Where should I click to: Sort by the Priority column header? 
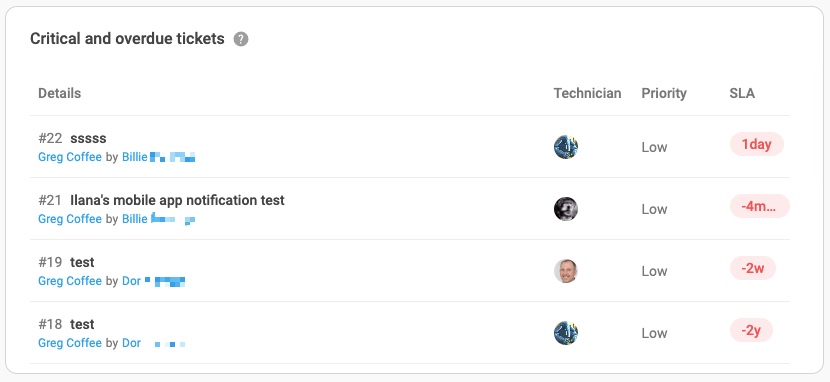(664, 94)
